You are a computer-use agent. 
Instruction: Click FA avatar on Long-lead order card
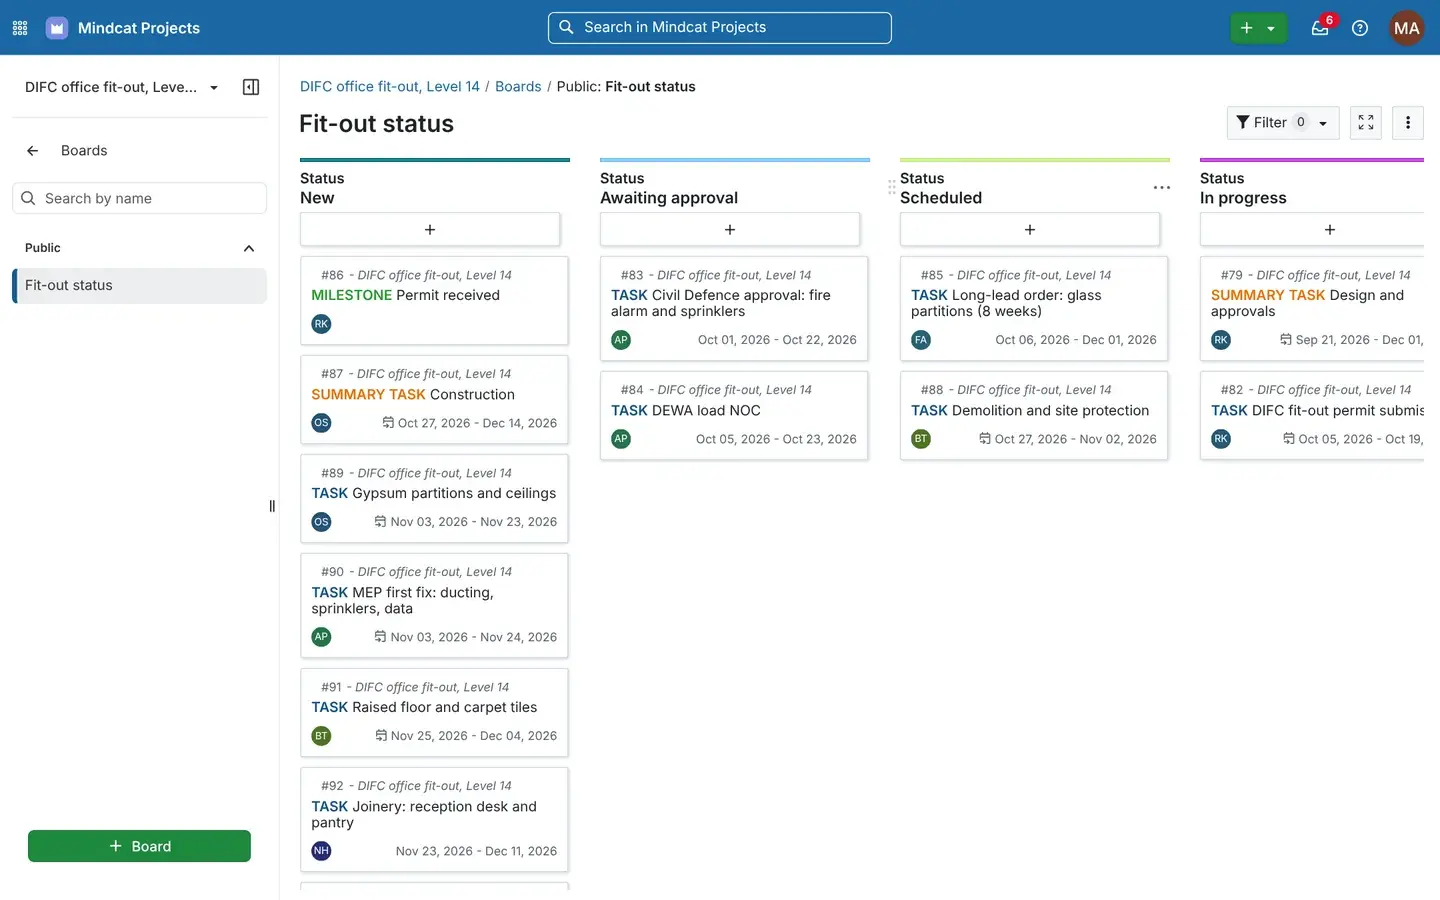click(921, 340)
